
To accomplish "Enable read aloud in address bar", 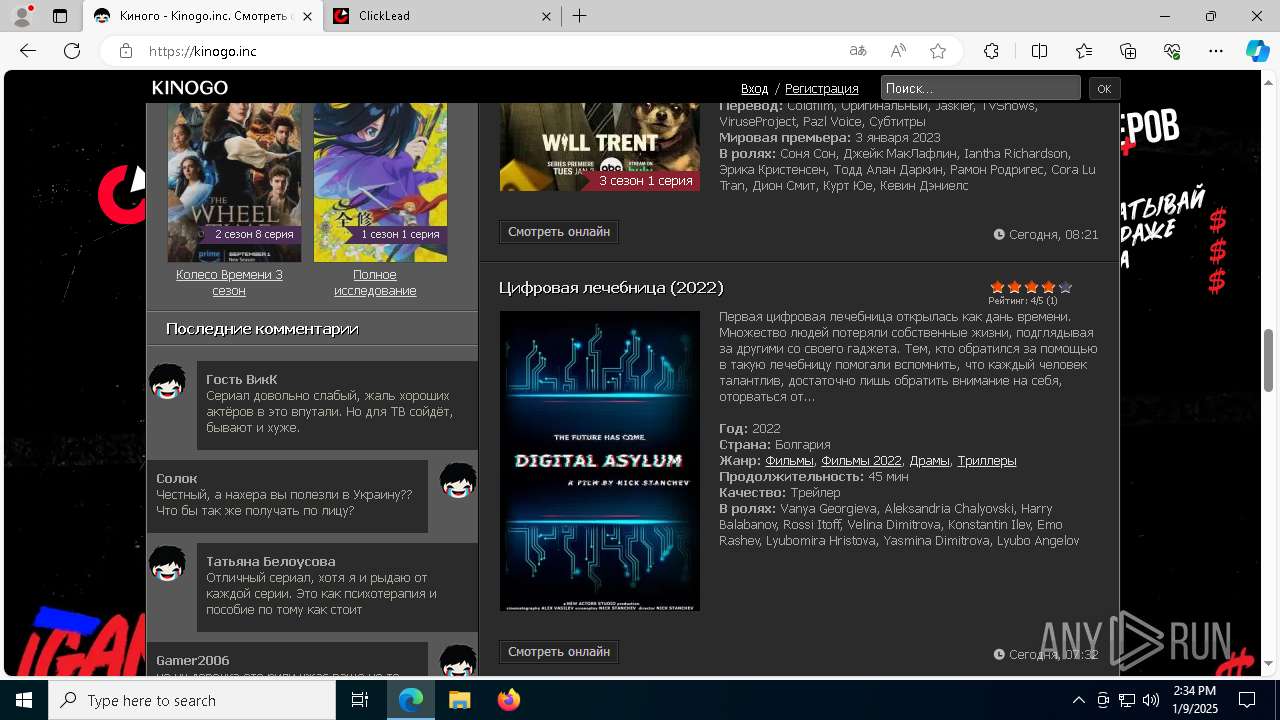I will 898,51.
